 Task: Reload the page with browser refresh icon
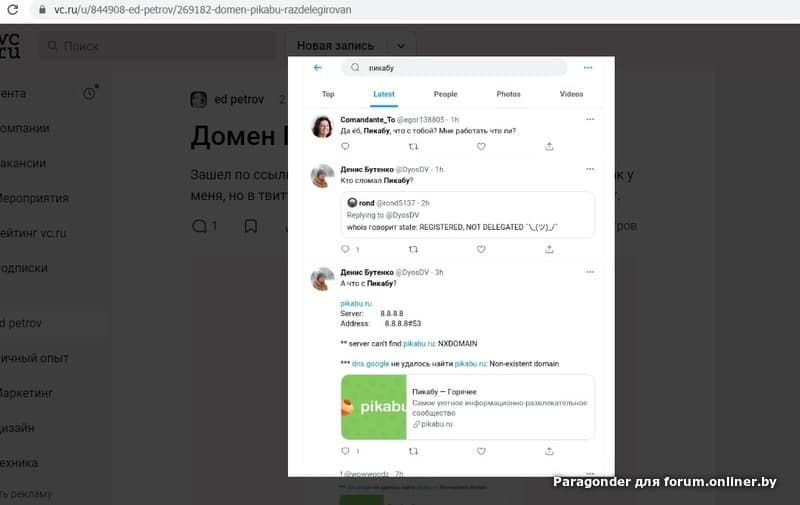[x=13, y=9]
